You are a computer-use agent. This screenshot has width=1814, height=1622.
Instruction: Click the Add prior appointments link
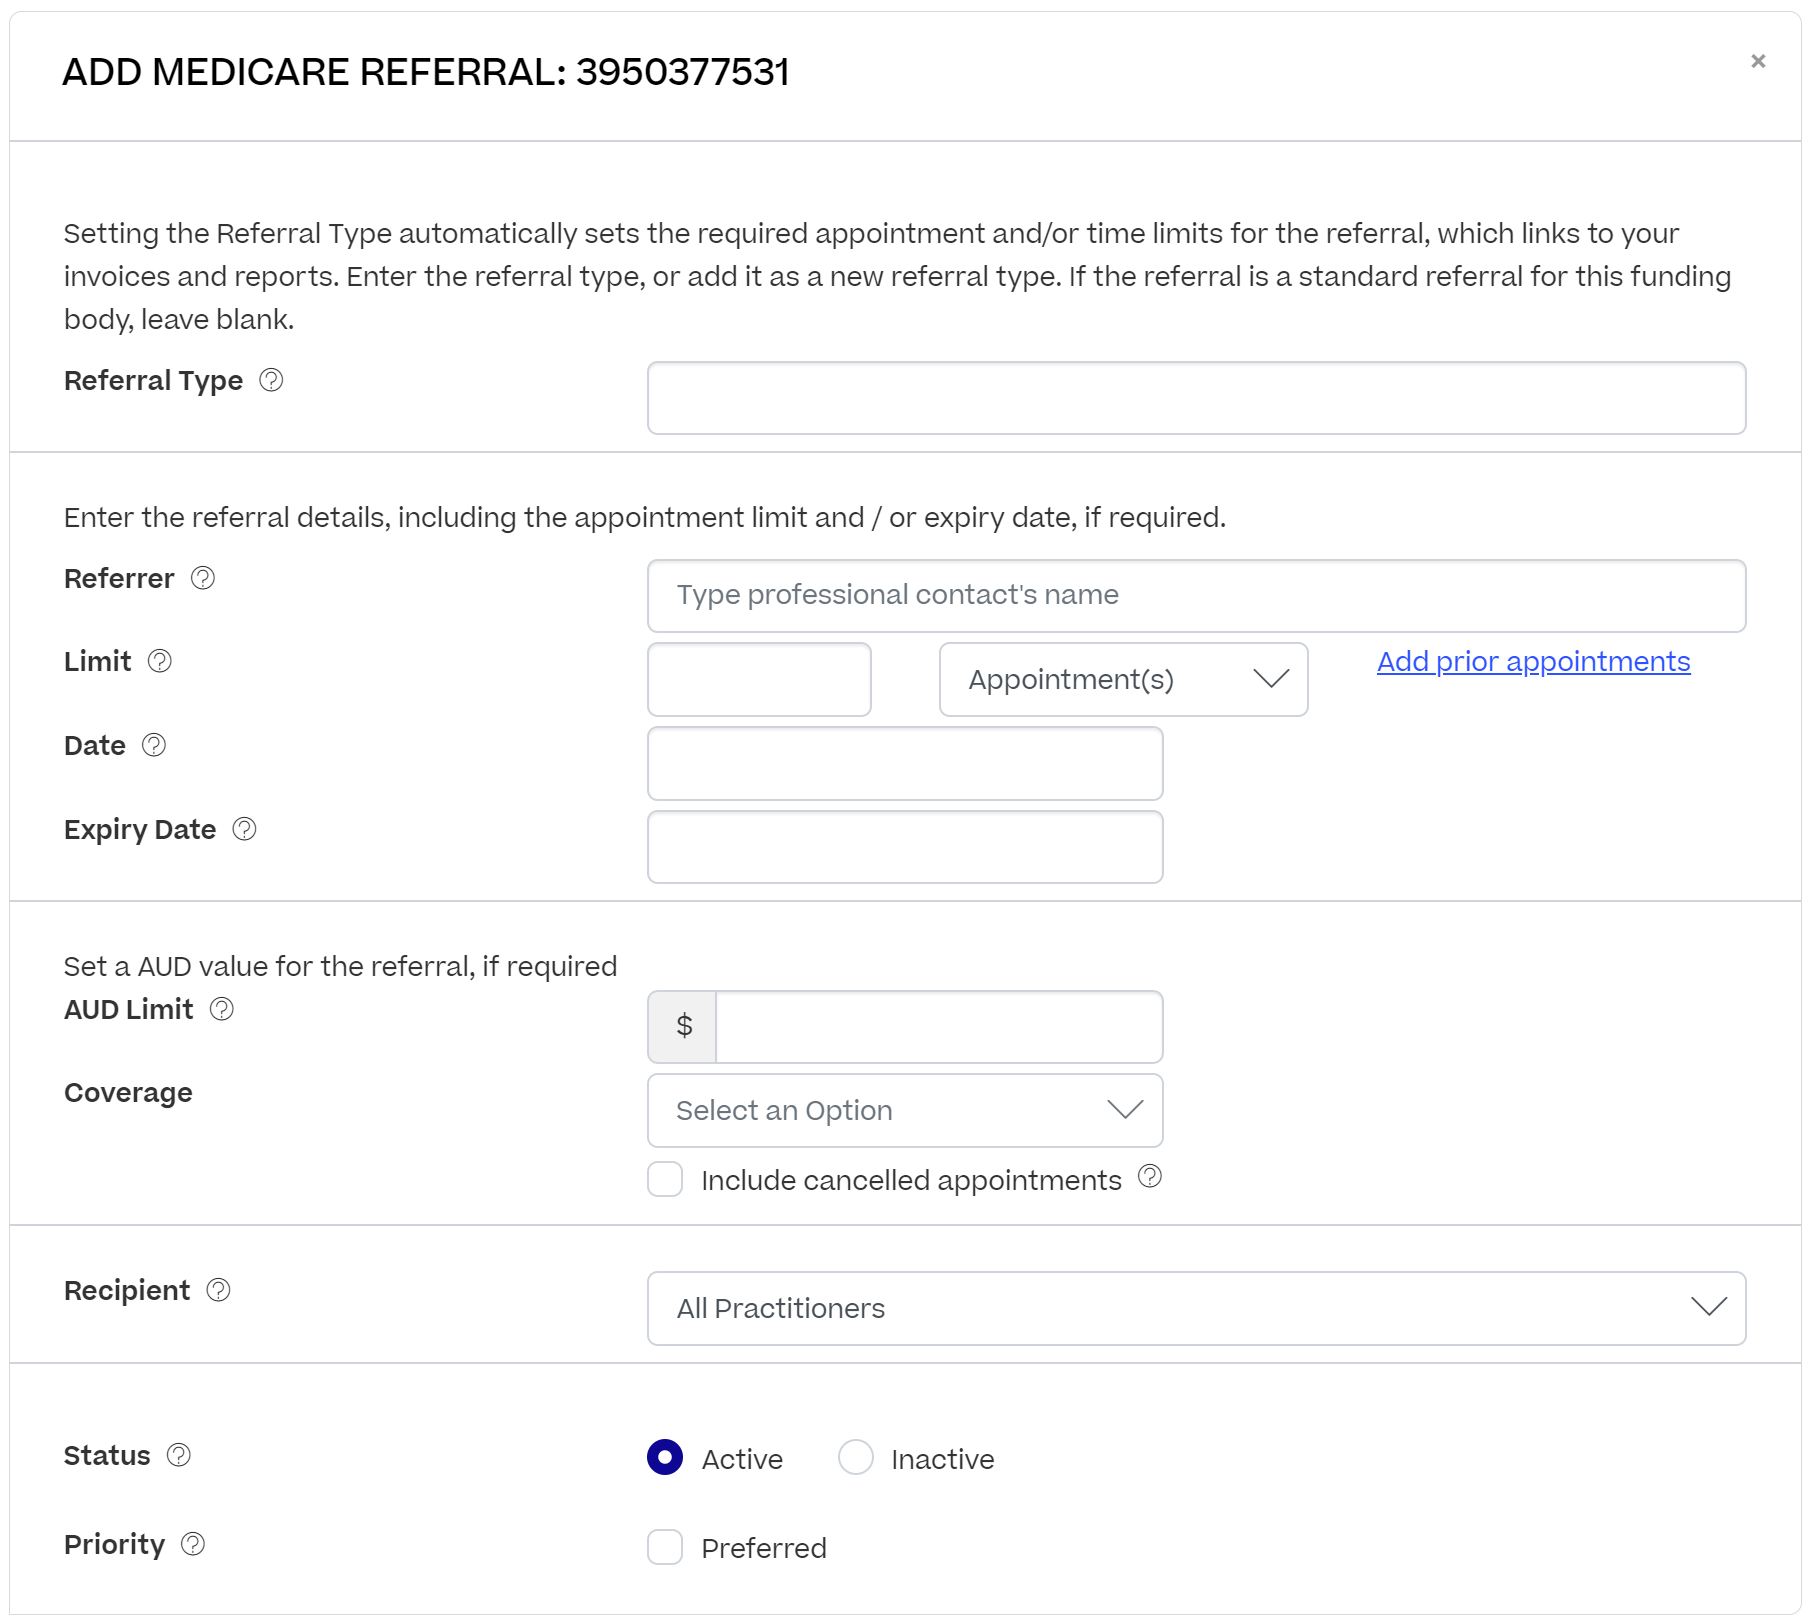point(1534,662)
